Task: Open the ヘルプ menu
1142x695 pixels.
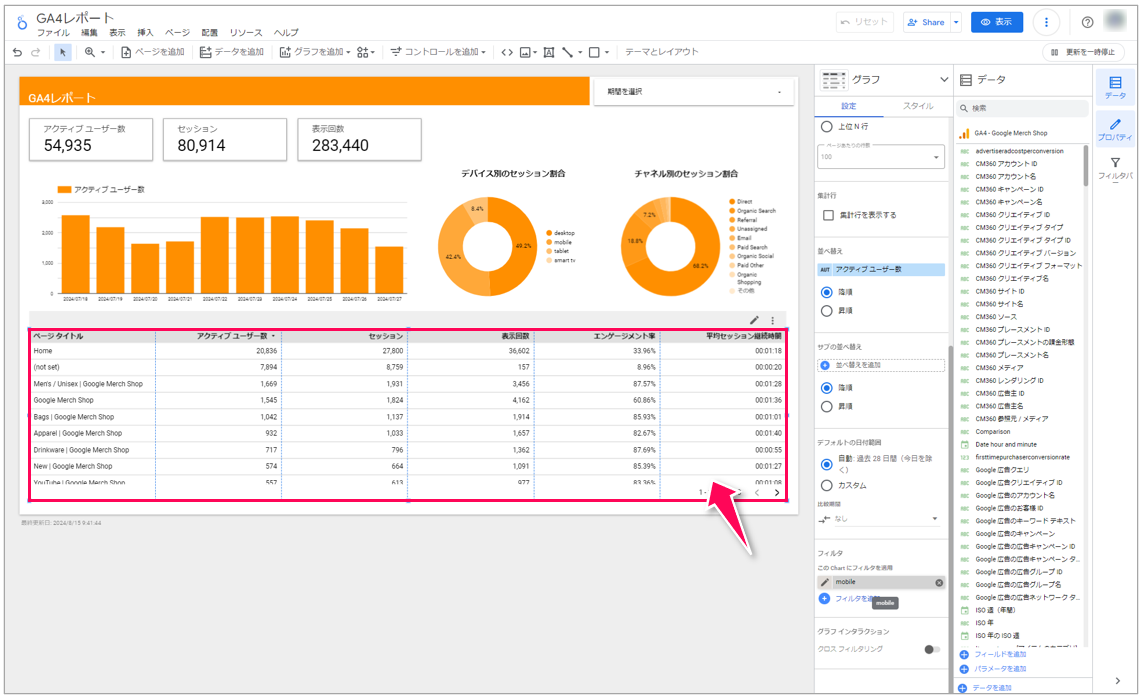Action: 286,33
